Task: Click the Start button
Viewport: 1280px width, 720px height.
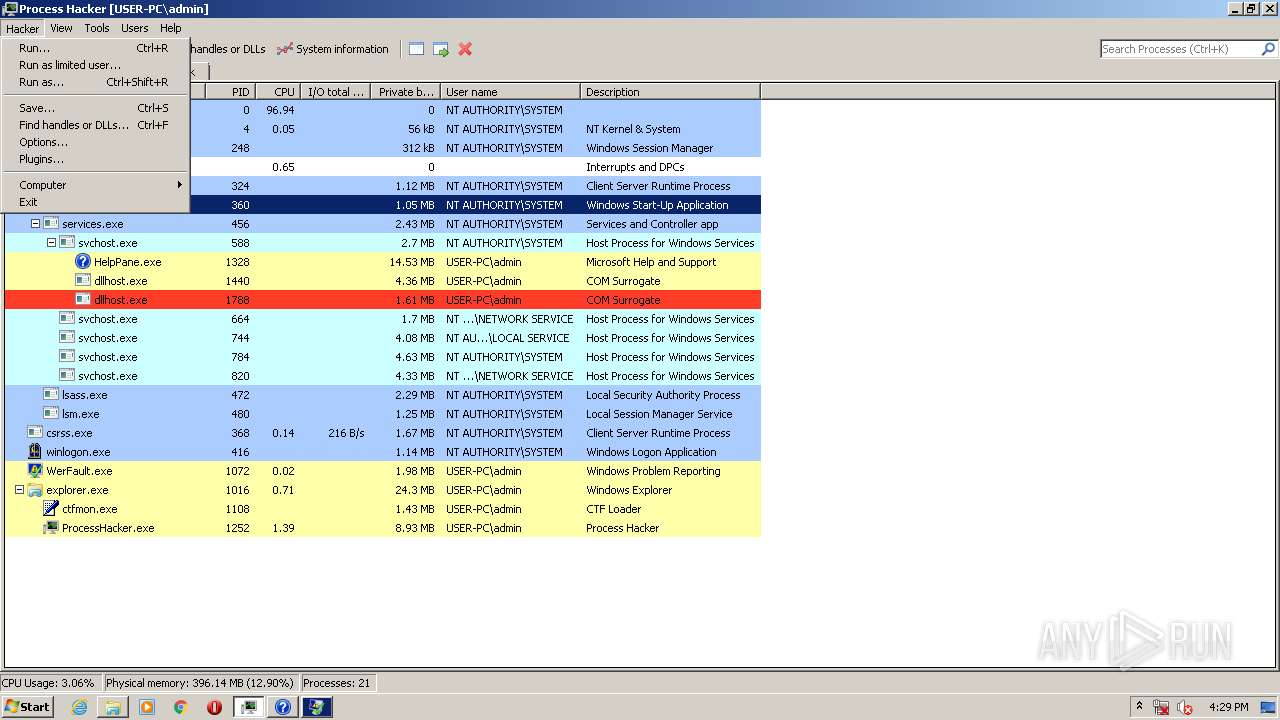Action: pos(28,707)
